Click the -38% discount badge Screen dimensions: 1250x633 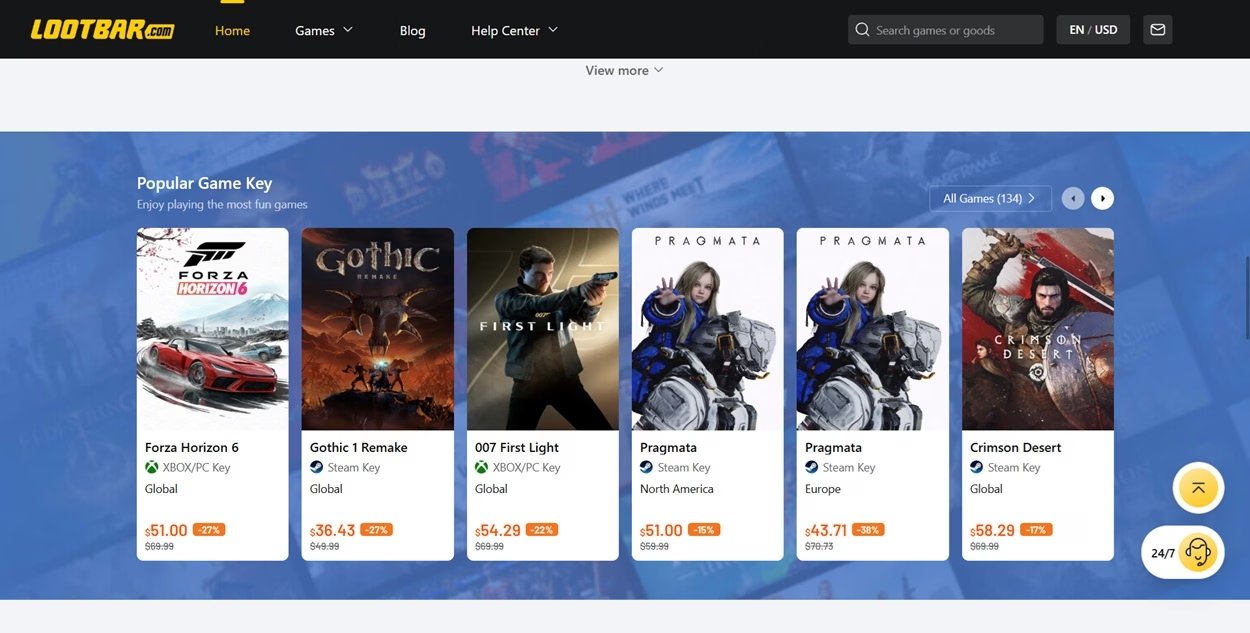868,530
